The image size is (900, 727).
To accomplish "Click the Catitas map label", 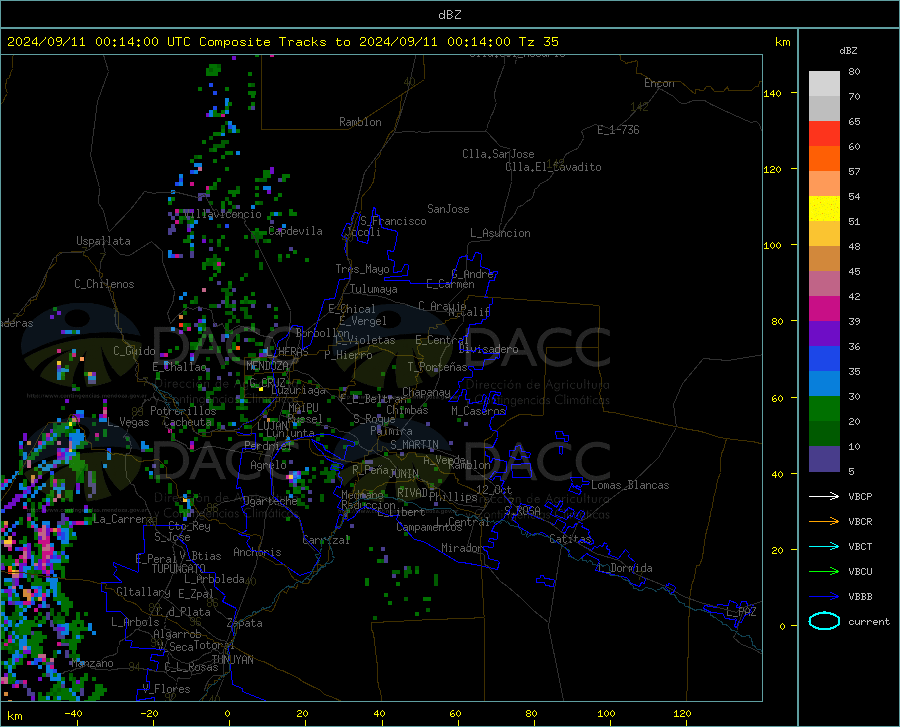I will click(x=570, y=539).
